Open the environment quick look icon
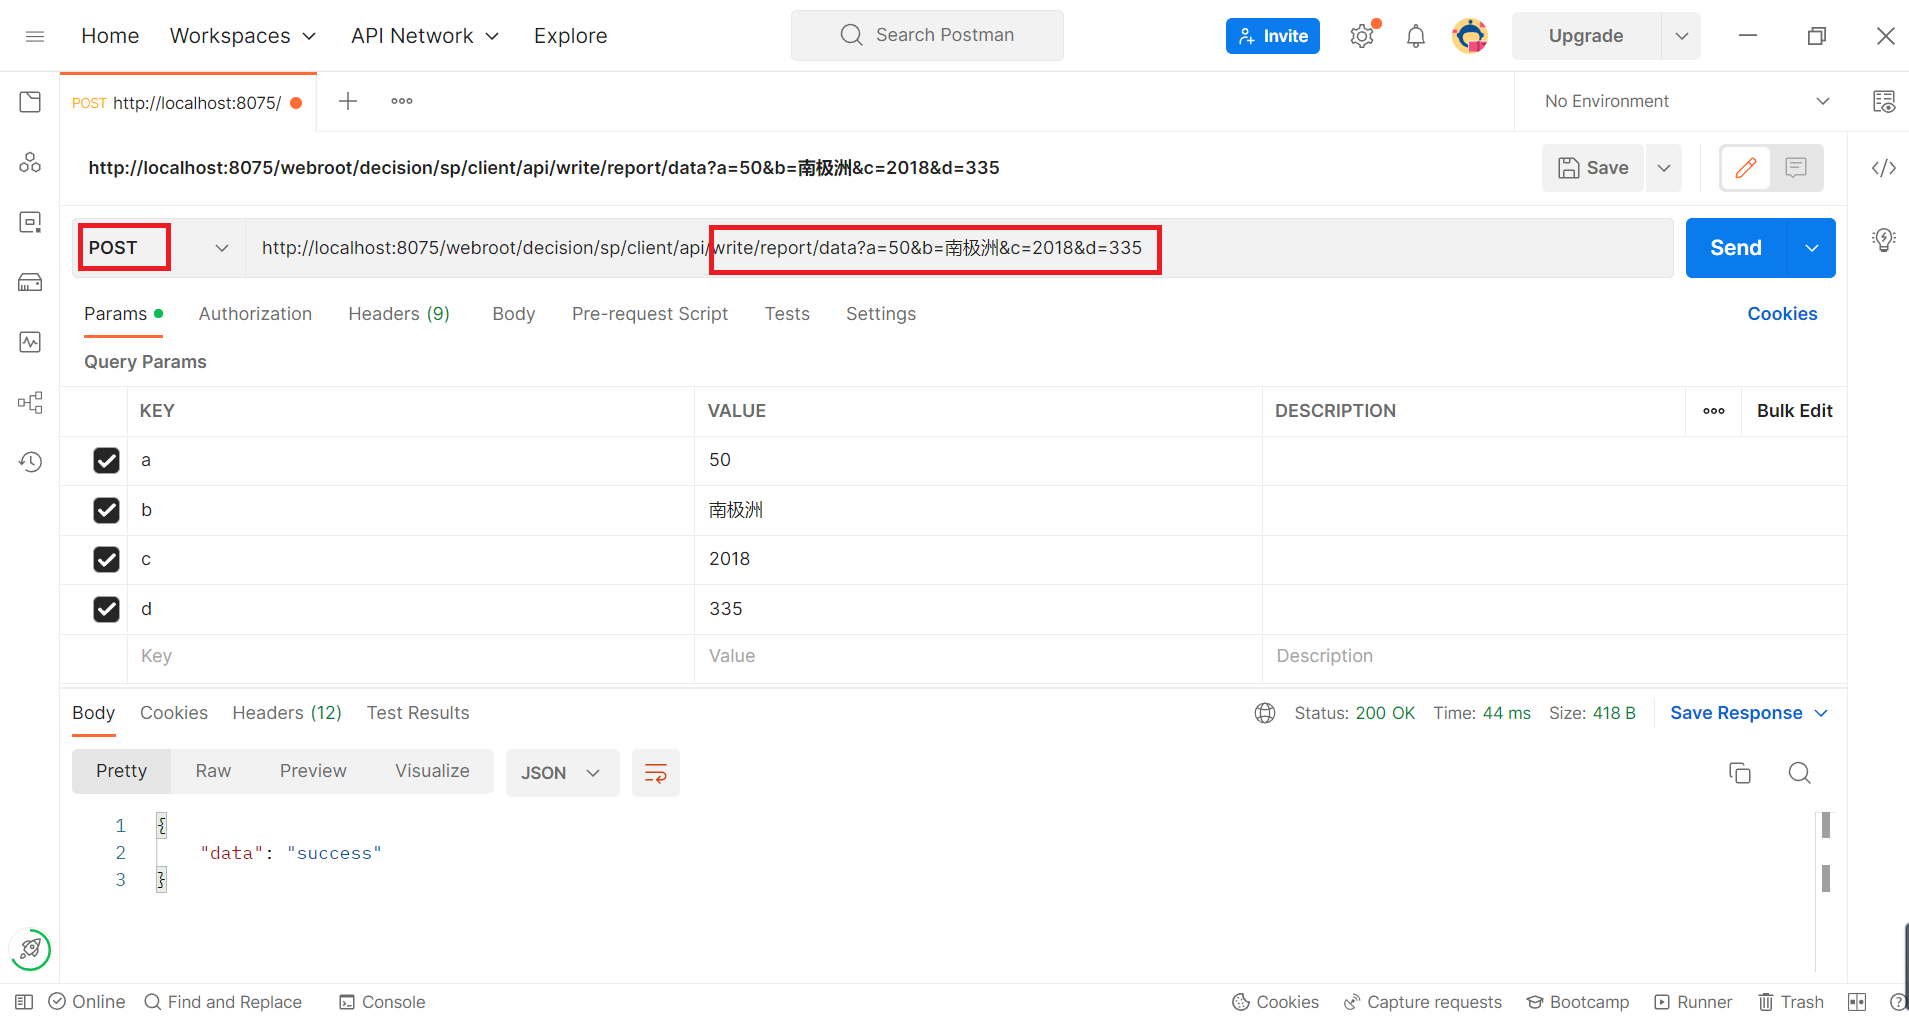This screenshot has height=1017, width=1909. coord(1884,101)
